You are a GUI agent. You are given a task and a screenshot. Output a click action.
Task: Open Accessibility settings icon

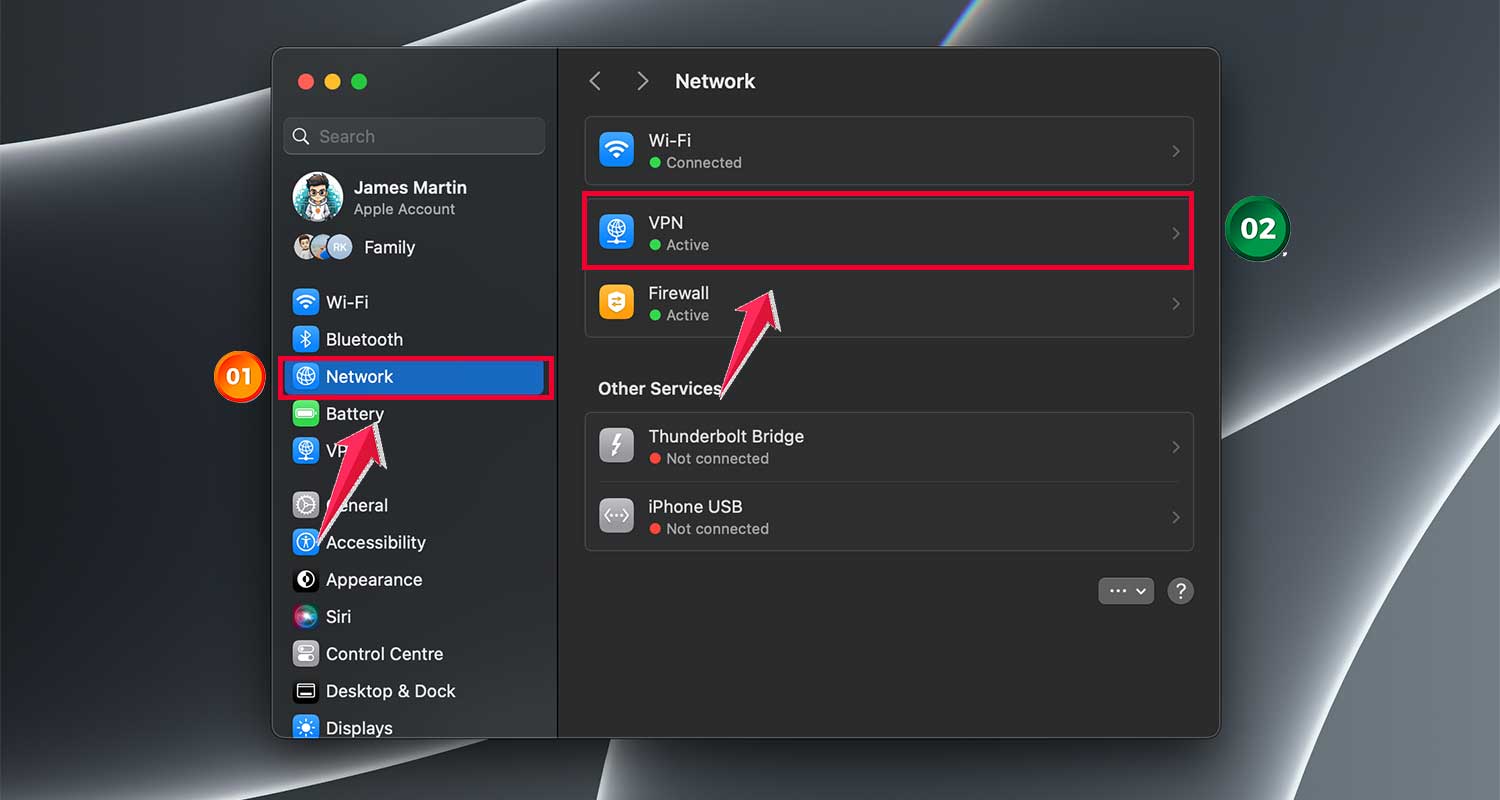point(305,543)
